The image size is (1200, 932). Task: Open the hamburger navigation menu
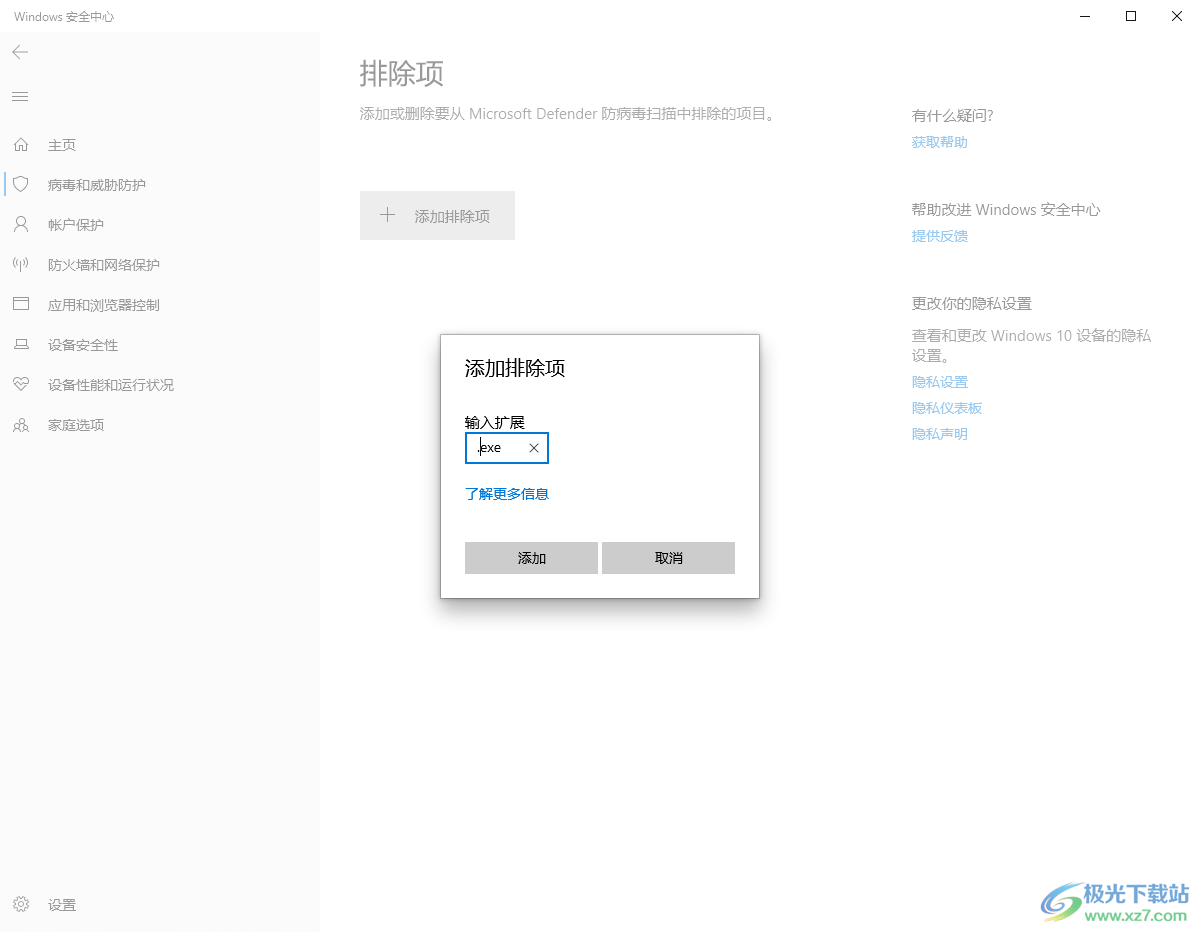pos(20,96)
